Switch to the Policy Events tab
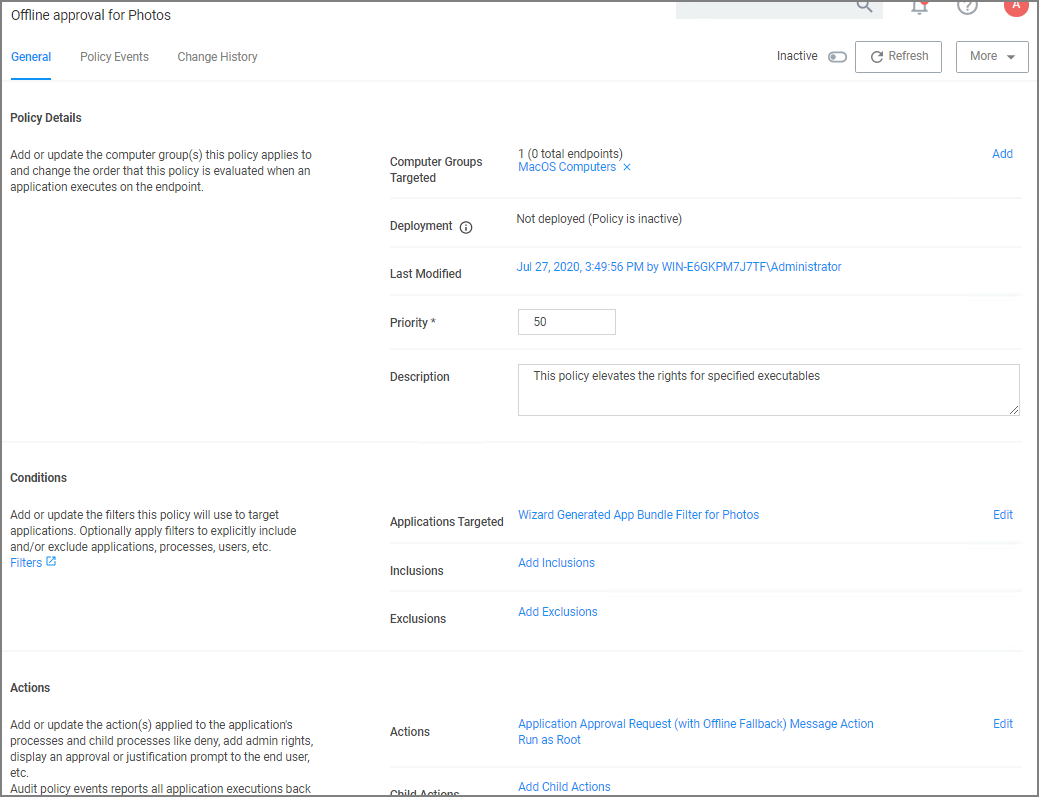Viewport: 1039px width, 797px height. coord(114,57)
